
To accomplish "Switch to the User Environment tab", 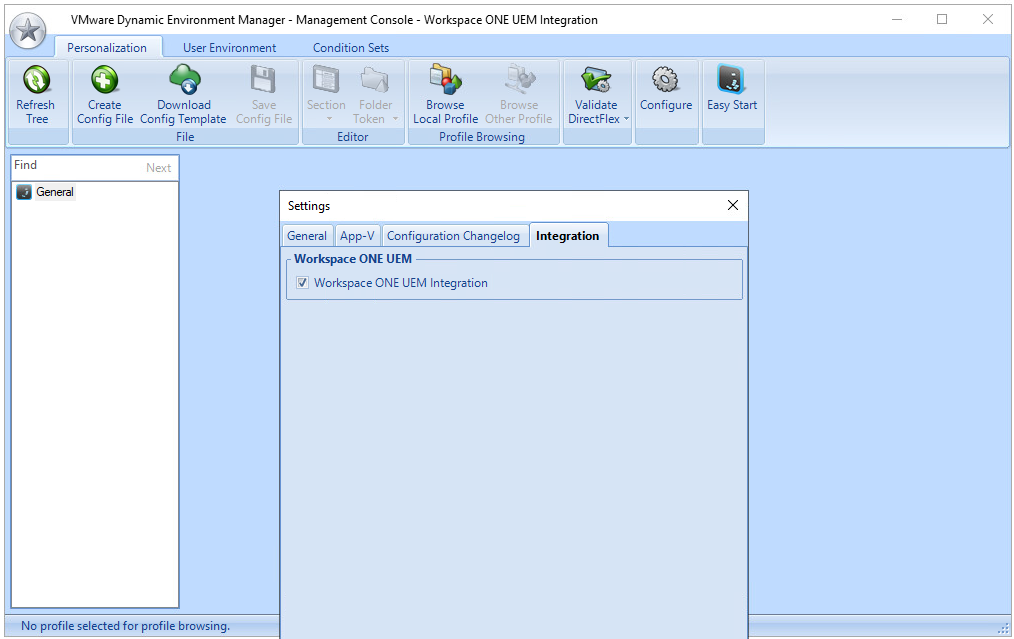I will point(230,48).
